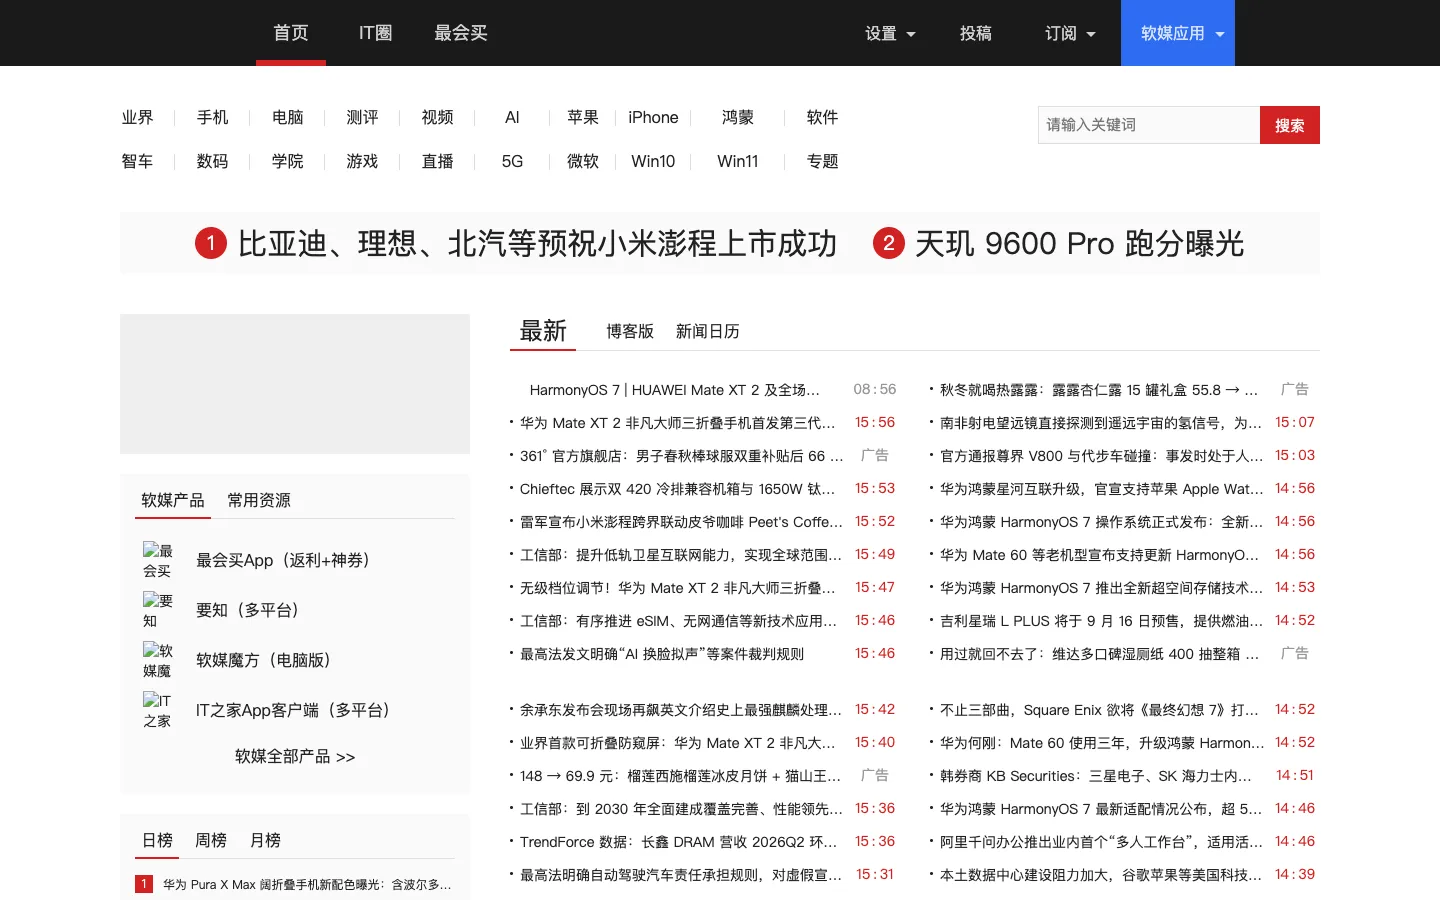Show the 周榜 ranking tab
The image size is (1440, 900).
pyautogui.click(x=211, y=840)
